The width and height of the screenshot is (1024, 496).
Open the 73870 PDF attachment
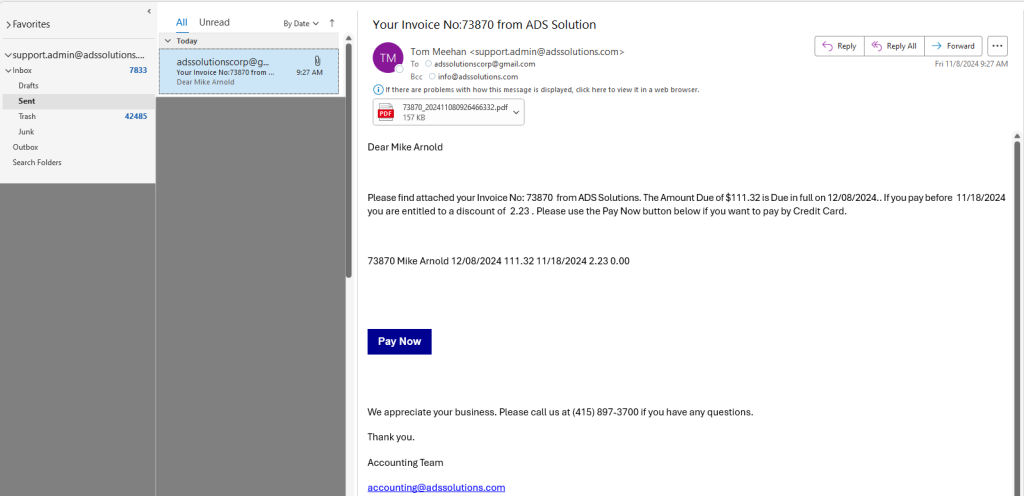(448, 112)
